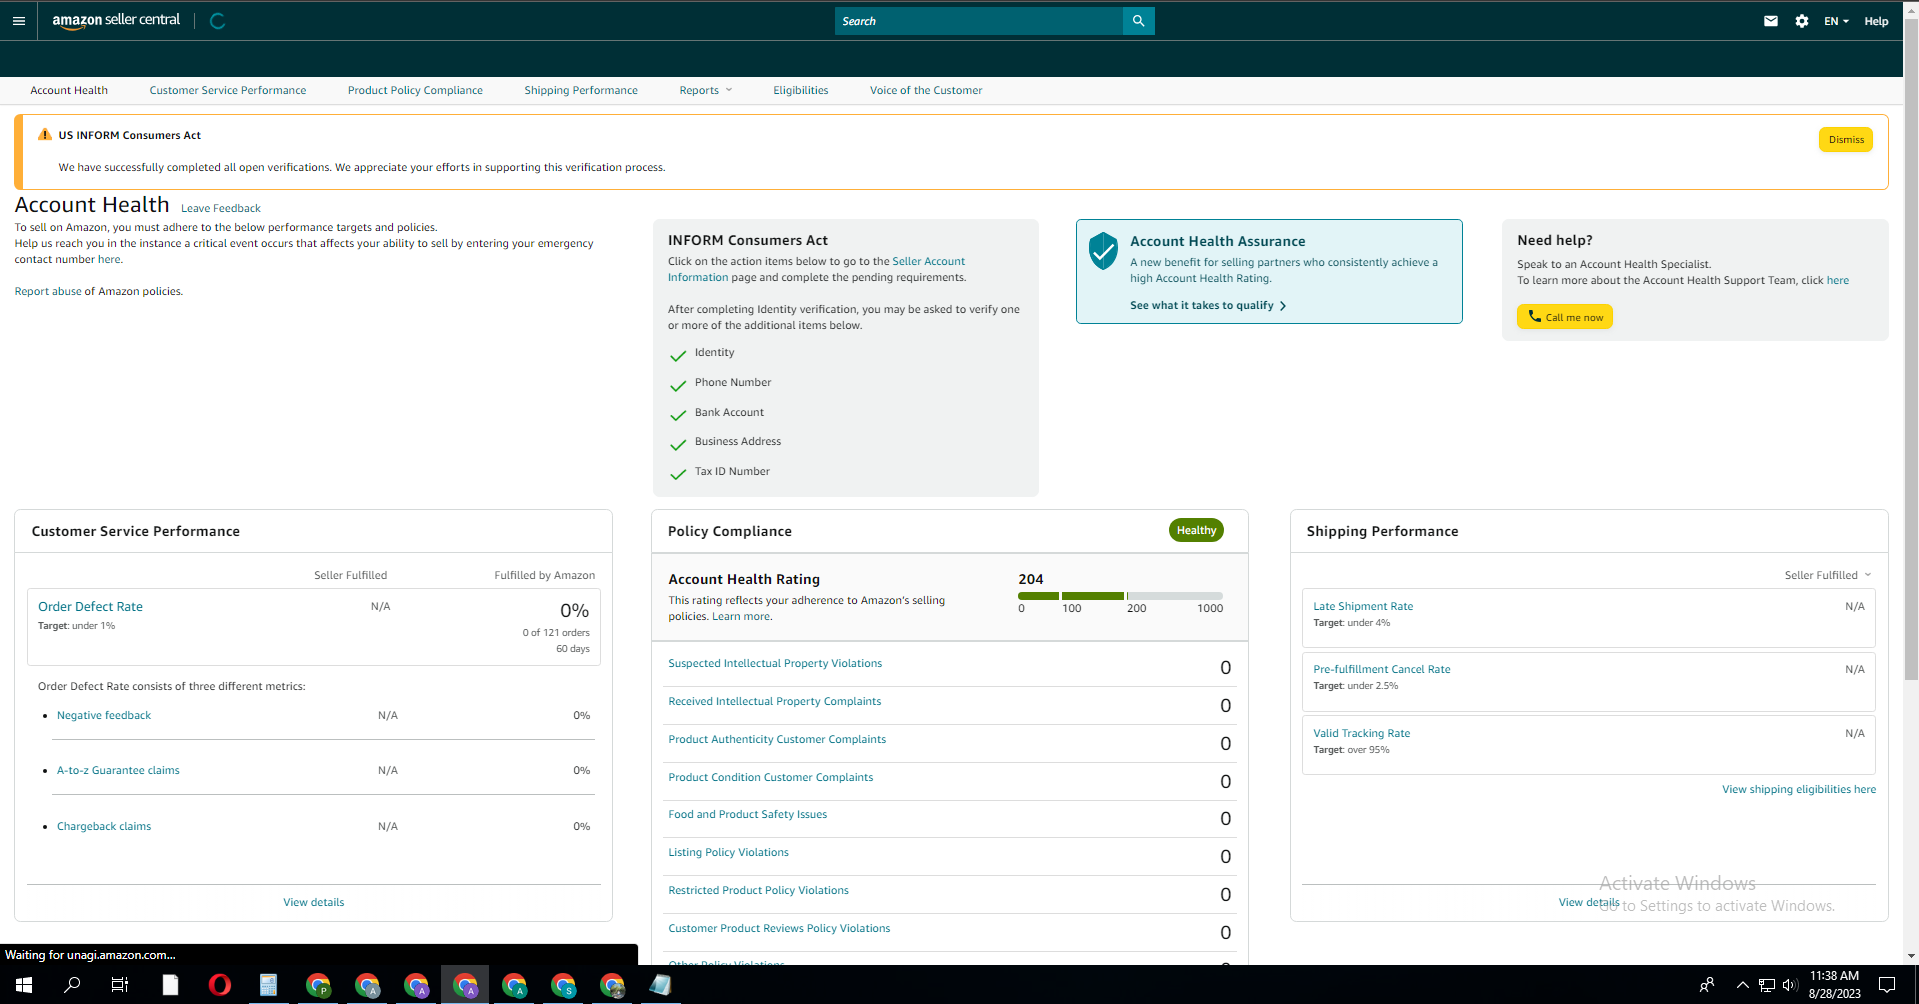Open the People icon in system tray
Image resolution: width=1919 pixels, height=1004 pixels.
[1707, 985]
